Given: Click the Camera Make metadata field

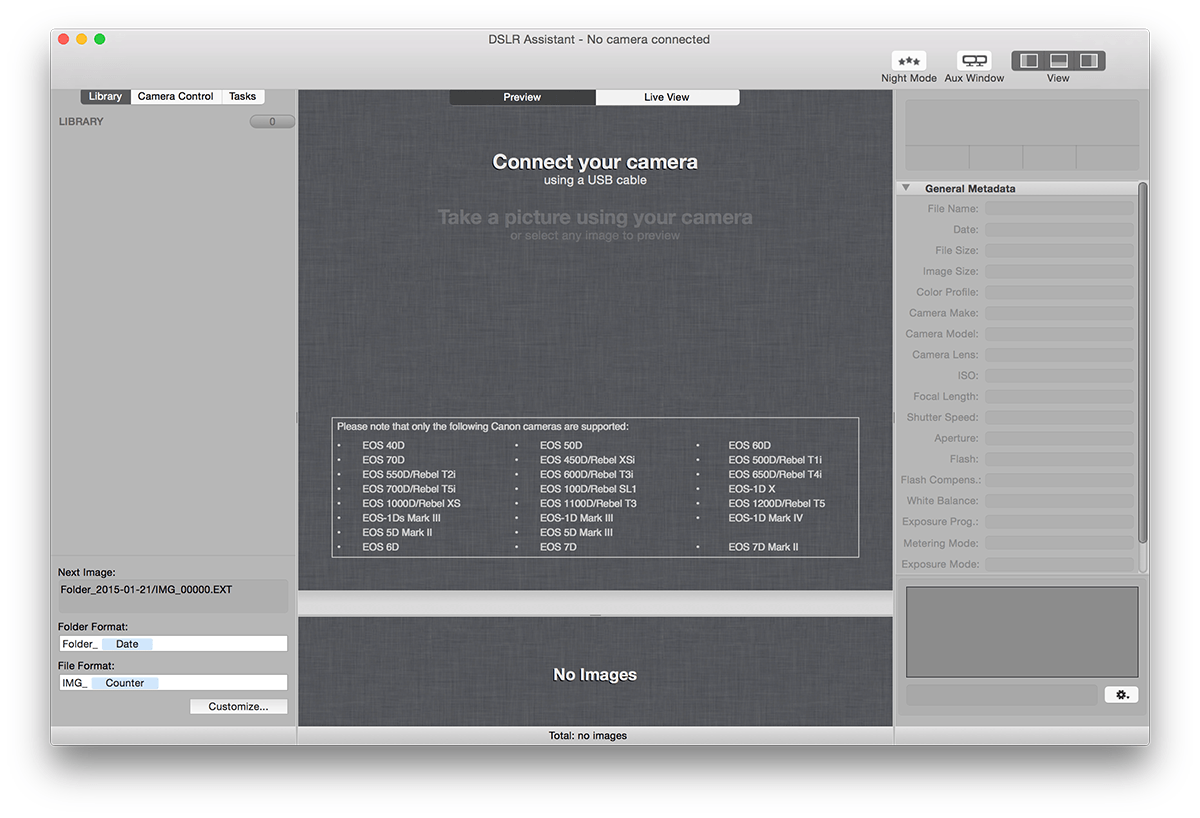Looking at the screenshot, I should pyautogui.click(x=1060, y=313).
